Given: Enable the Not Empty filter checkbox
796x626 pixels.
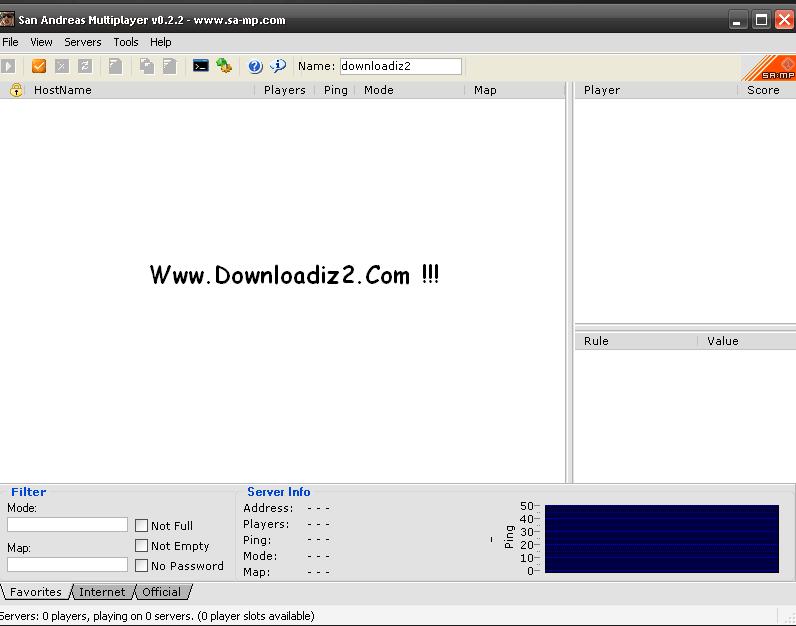Looking at the screenshot, I should [142, 545].
